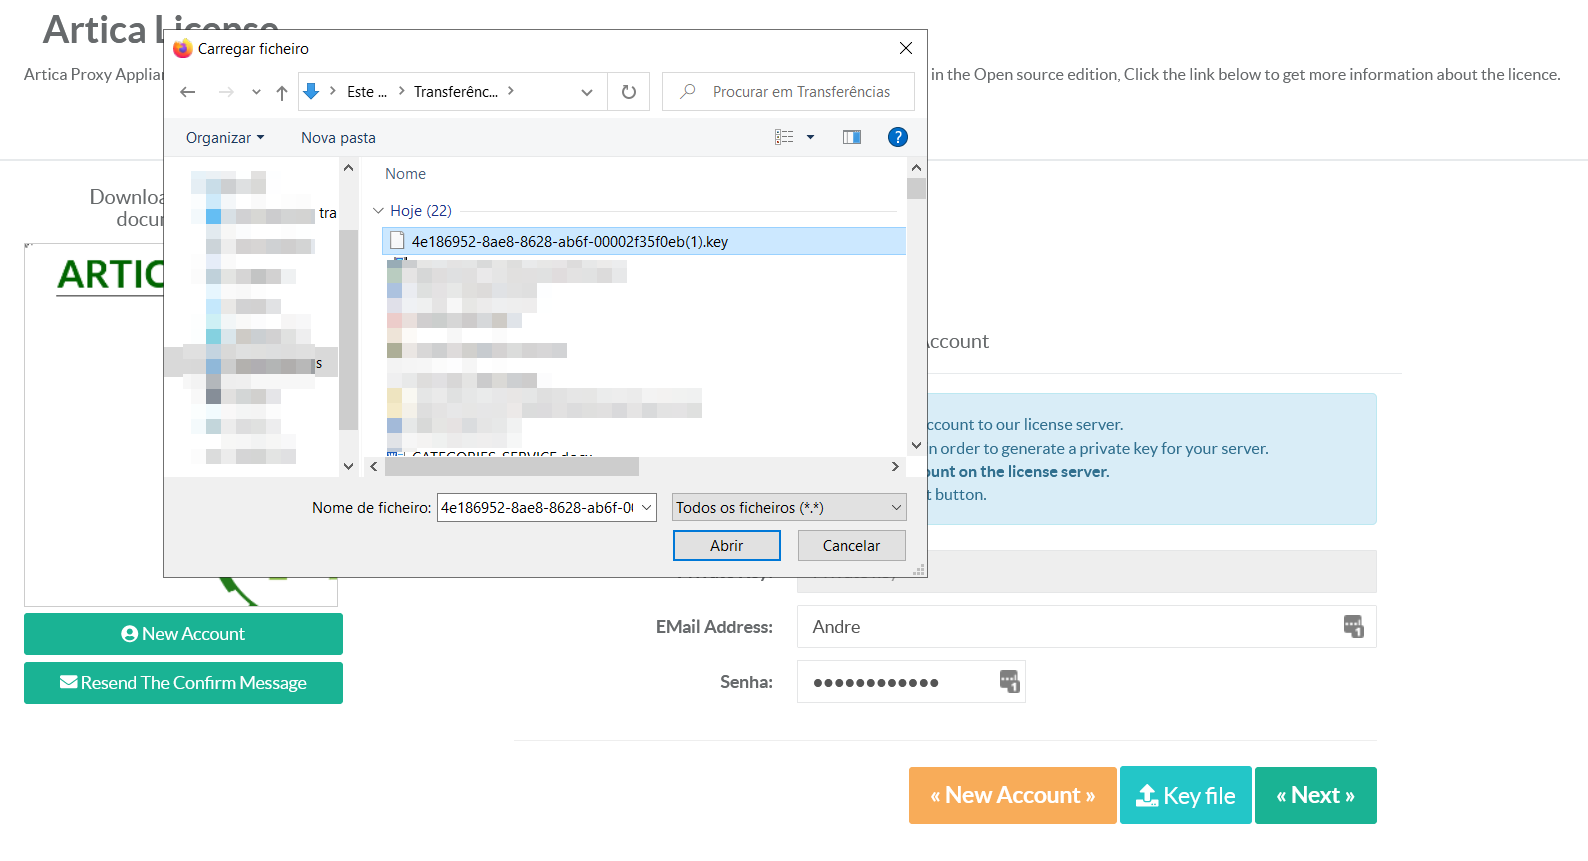1588x861 pixels.
Task: Open the Todos os ficheiros filter dropdown
Action: click(x=789, y=508)
